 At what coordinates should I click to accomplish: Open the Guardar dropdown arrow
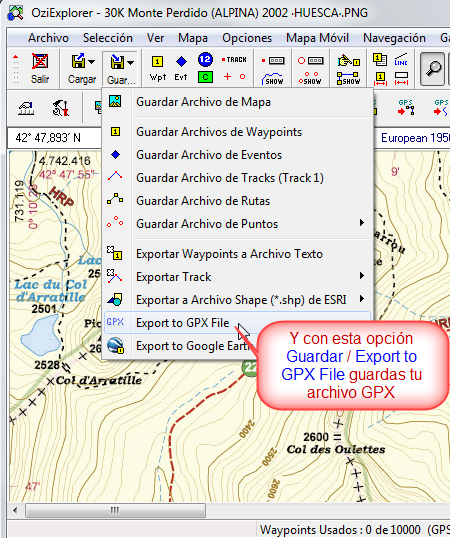click(x=131, y=62)
